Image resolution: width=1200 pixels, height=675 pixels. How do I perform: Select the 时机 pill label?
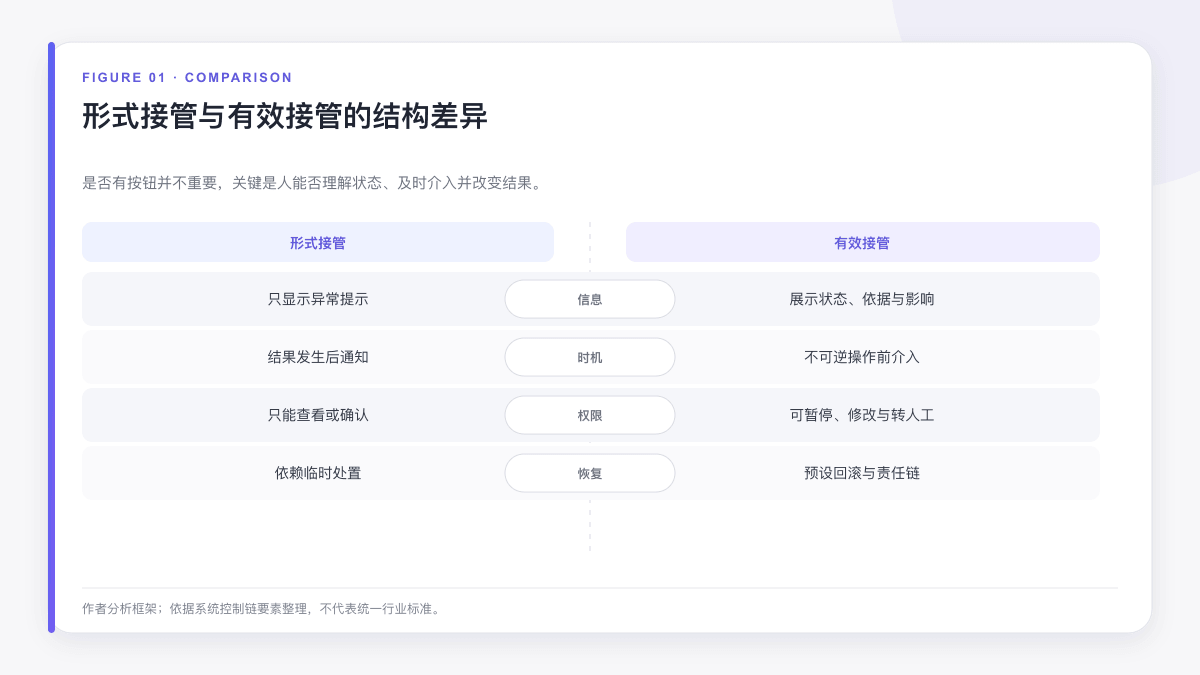click(590, 357)
